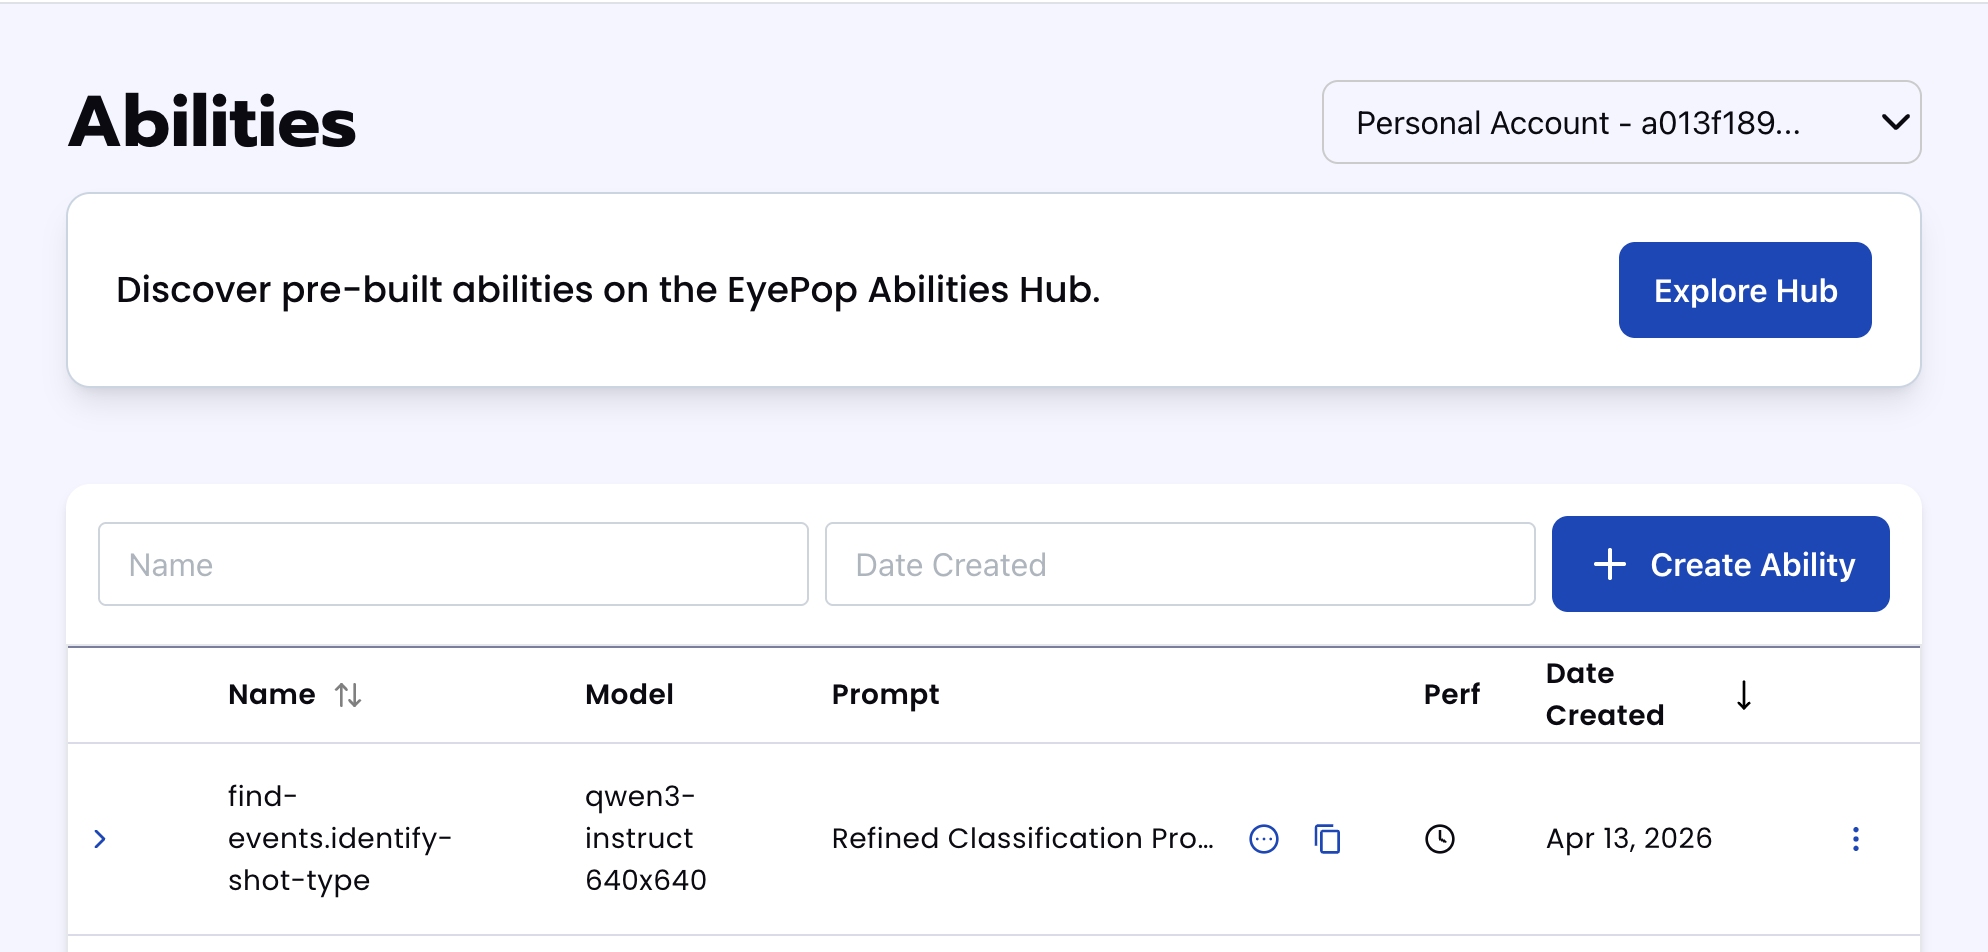Open the full prompt via ellipsis bubble icon

point(1263,839)
